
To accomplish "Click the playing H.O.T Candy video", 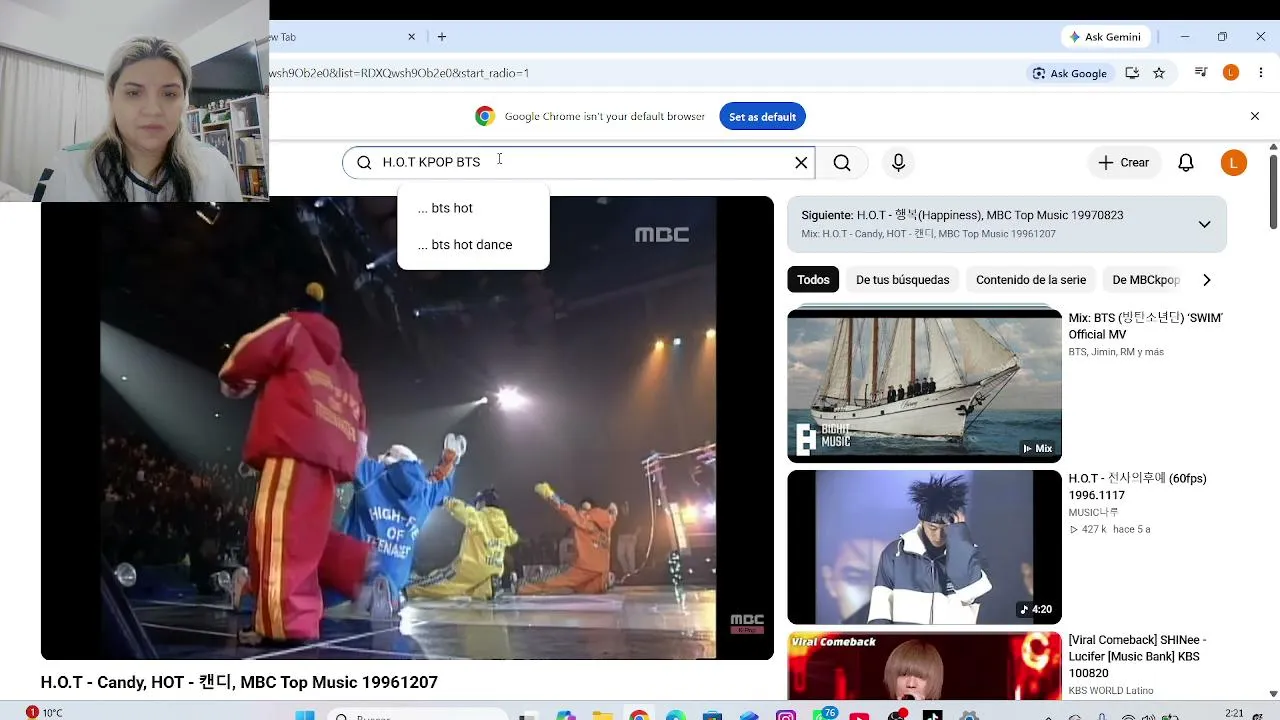I will pyautogui.click(x=407, y=428).
